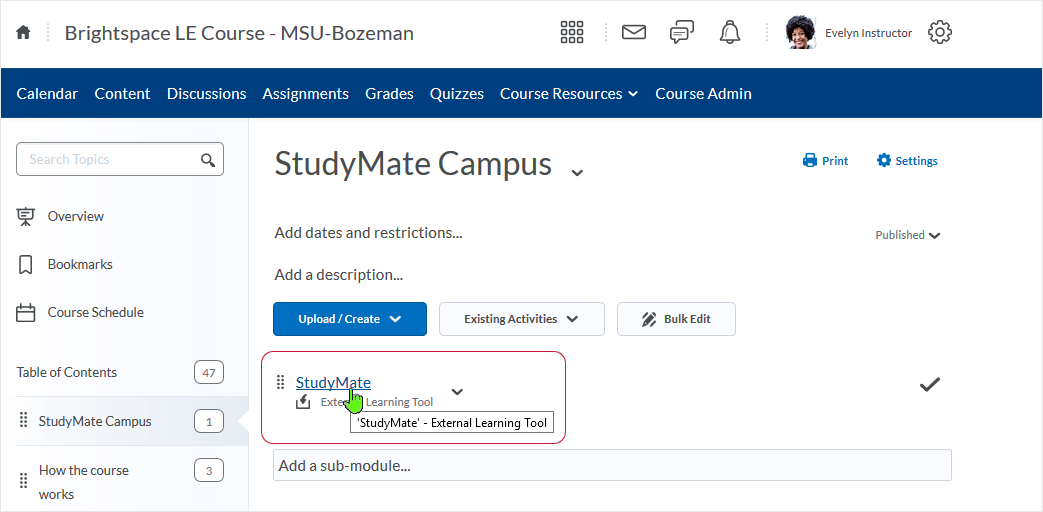Open module Settings
Image resolution: width=1043 pixels, height=512 pixels.
907,161
